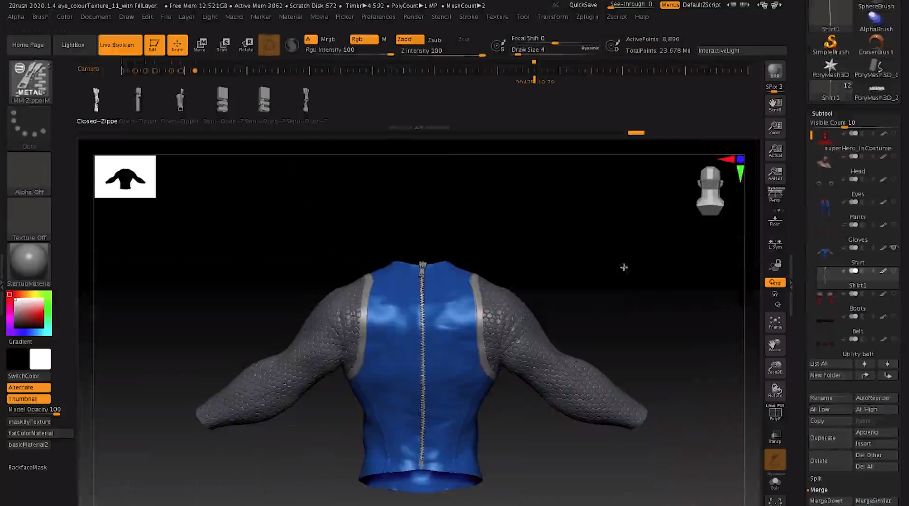Select the Move transform icon

pos(201,45)
